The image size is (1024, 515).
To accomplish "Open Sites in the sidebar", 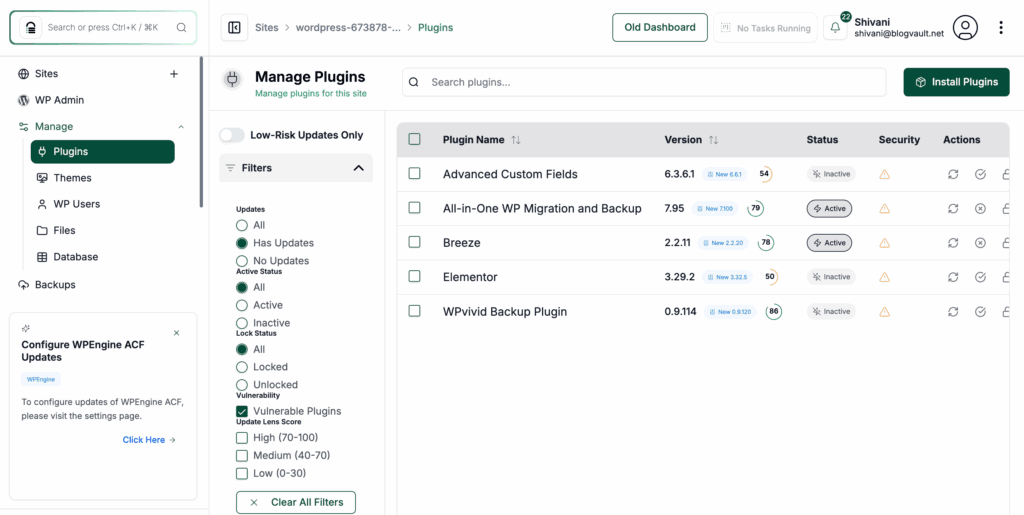I will click(x=46, y=74).
